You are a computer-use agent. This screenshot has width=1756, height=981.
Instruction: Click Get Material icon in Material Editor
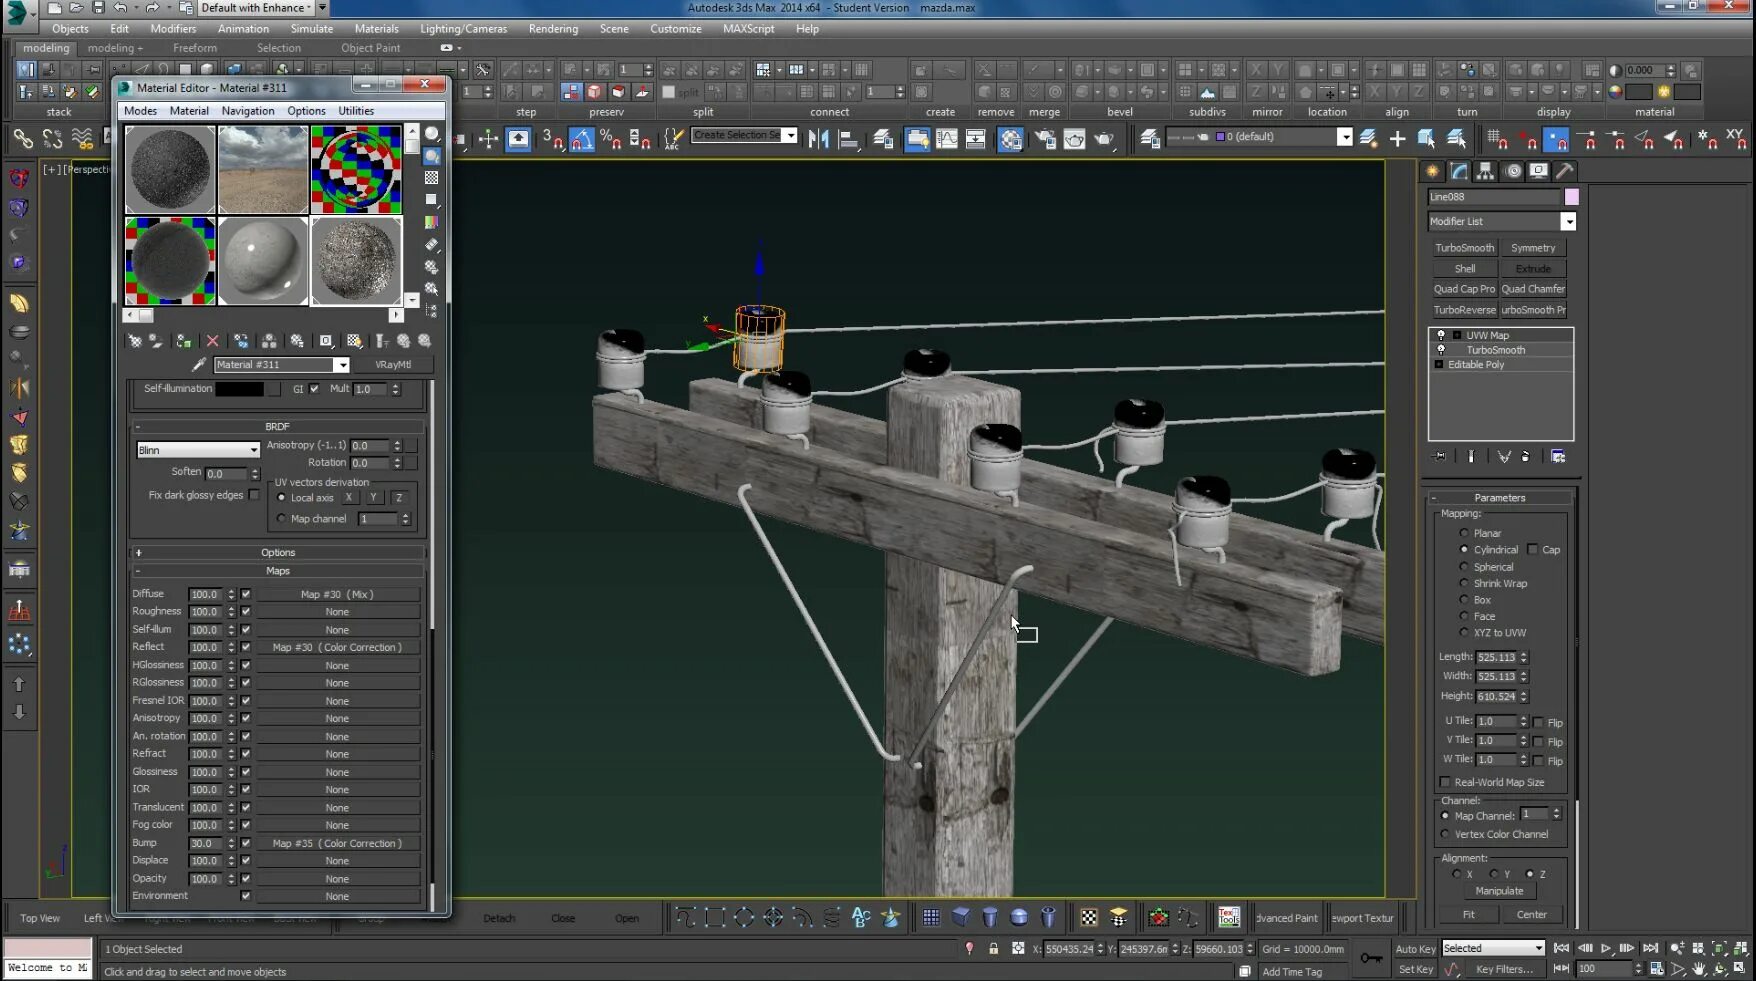click(x=134, y=341)
